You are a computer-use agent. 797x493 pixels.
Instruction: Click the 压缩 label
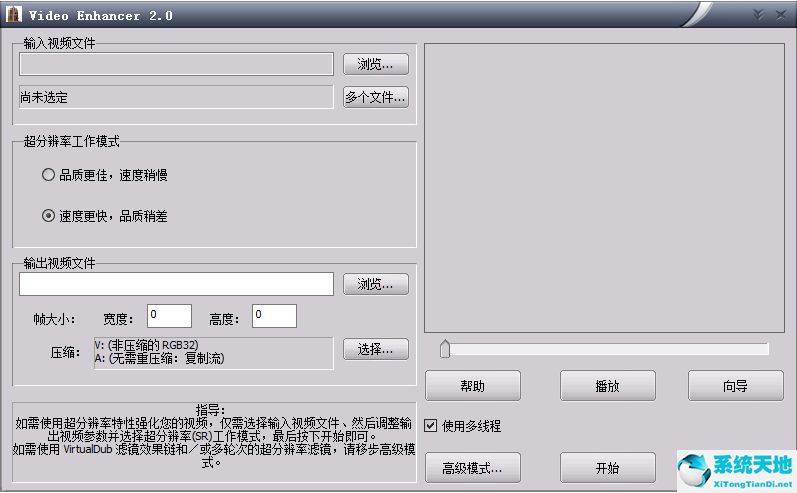65,352
